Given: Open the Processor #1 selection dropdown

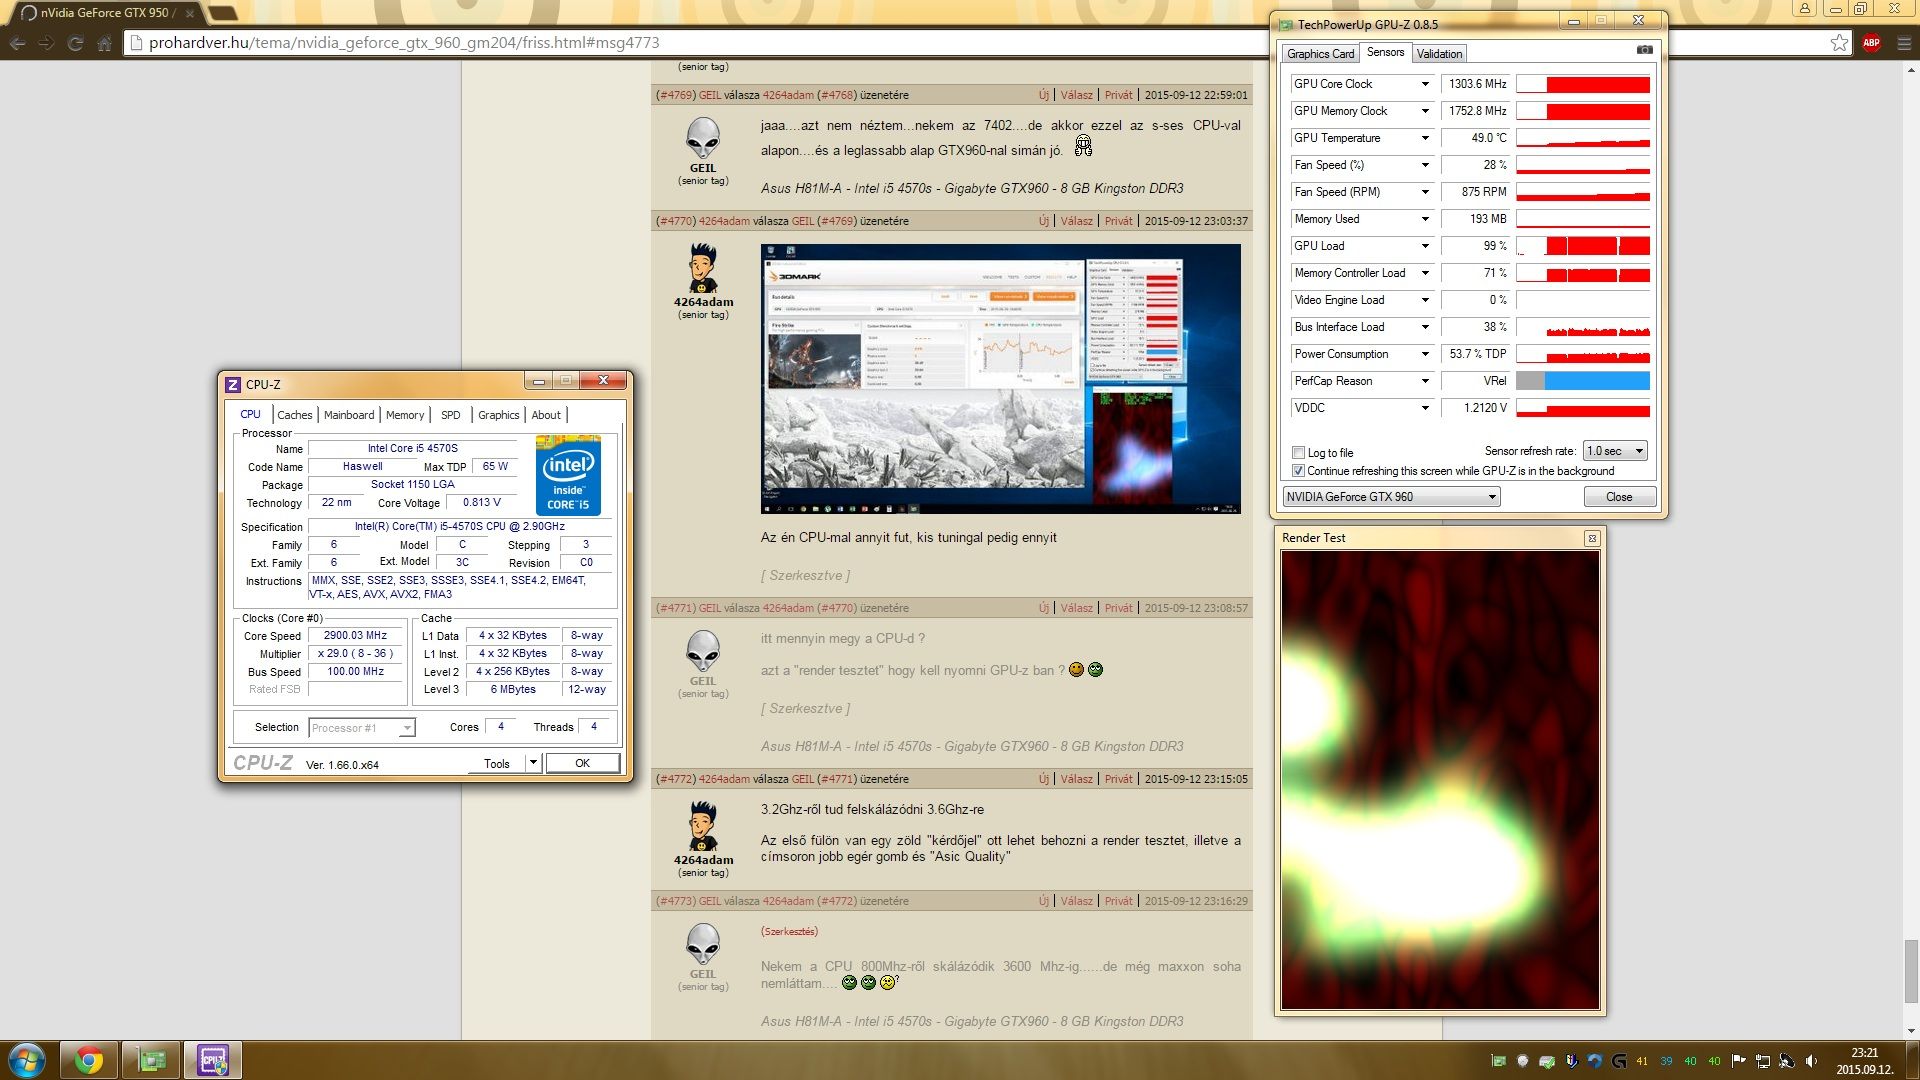Looking at the screenshot, I should pyautogui.click(x=361, y=728).
